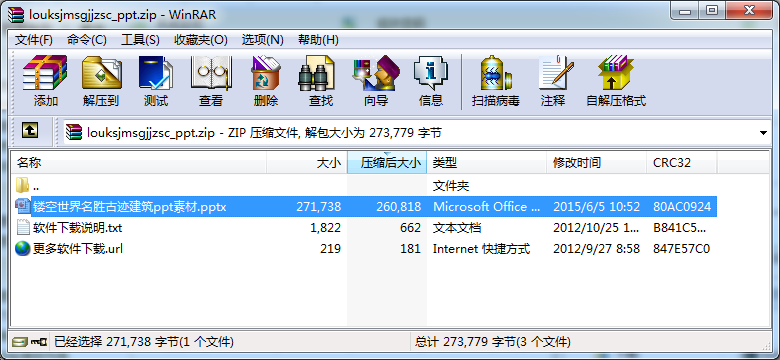The image size is (780, 360).
Task: Select the parent folder '..' icon
Action: click(x=22, y=185)
